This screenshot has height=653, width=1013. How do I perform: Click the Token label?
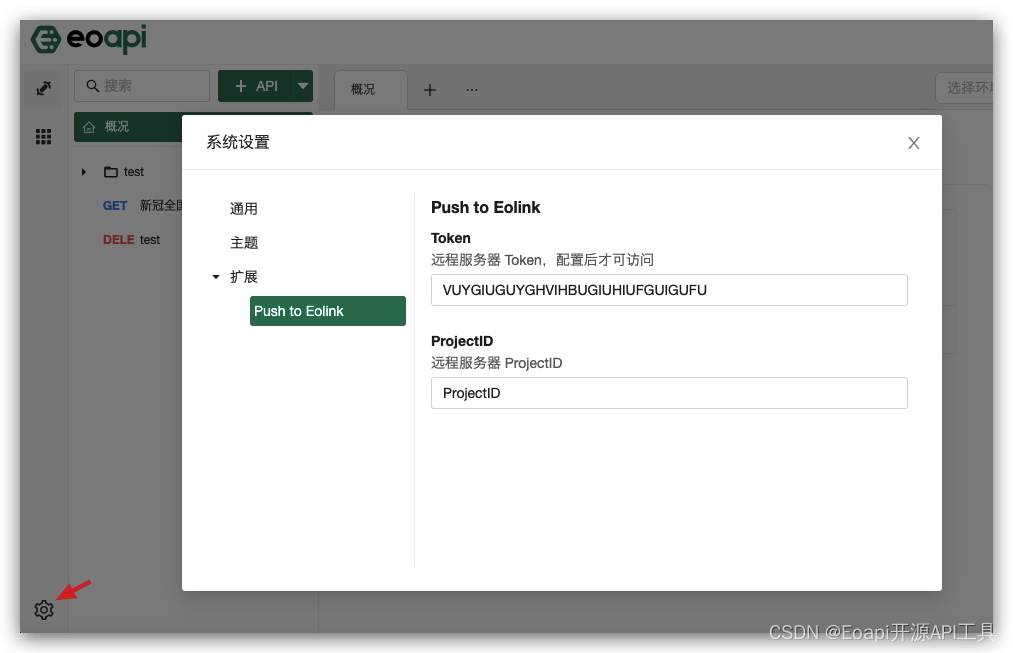(x=450, y=238)
